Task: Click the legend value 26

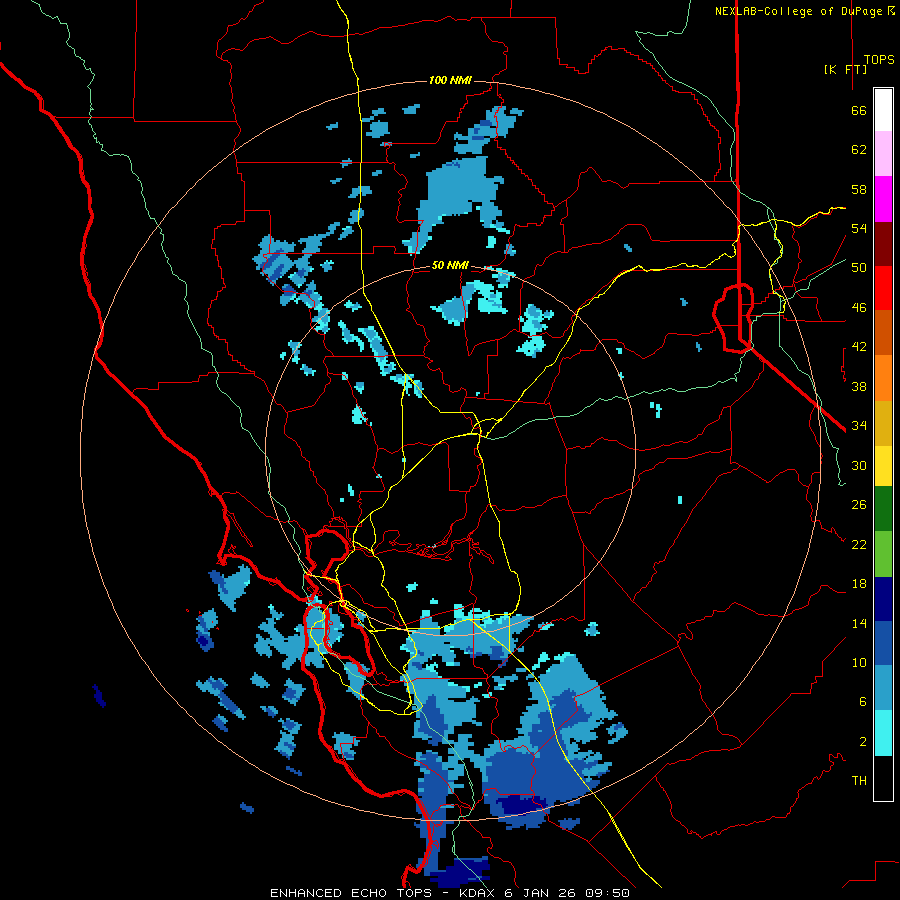Action: [x=859, y=505]
